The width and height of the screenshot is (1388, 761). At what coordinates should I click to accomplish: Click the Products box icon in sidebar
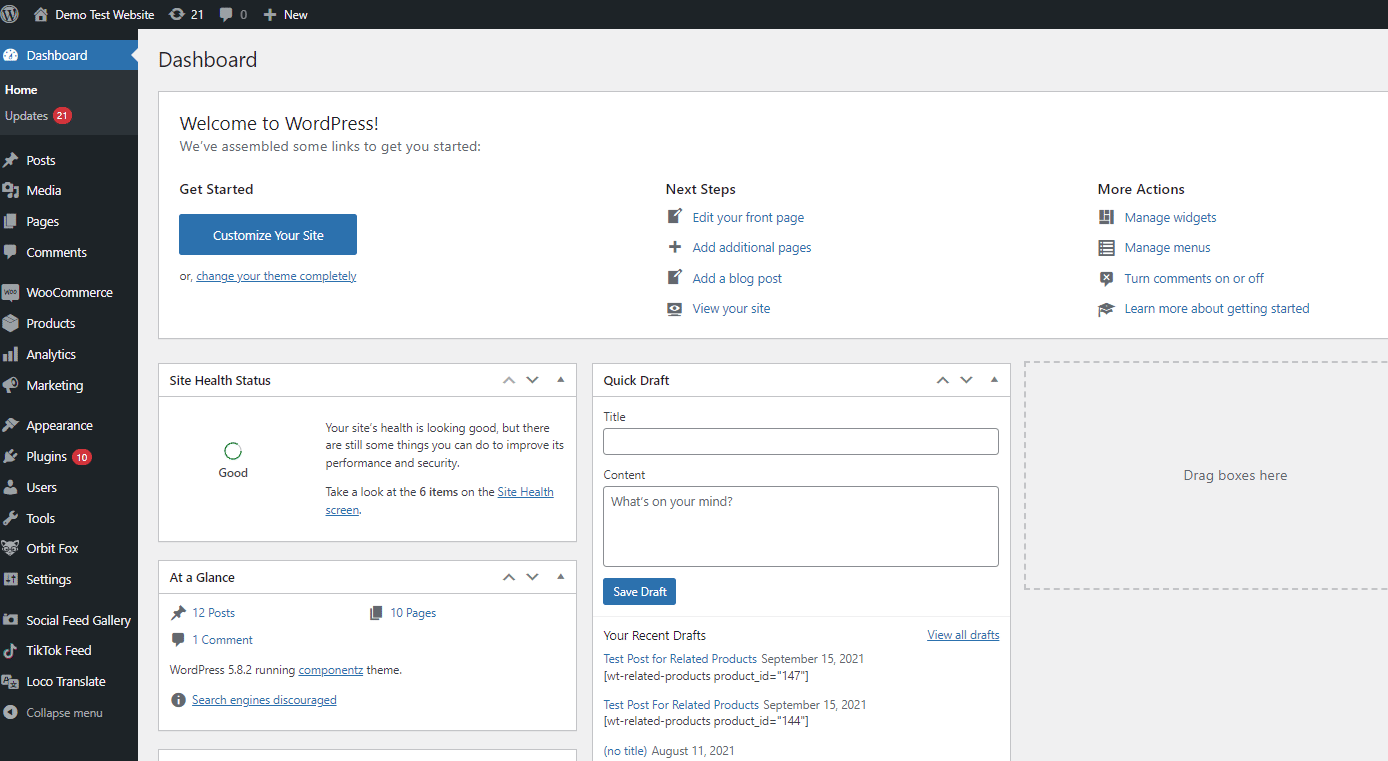(x=11, y=323)
